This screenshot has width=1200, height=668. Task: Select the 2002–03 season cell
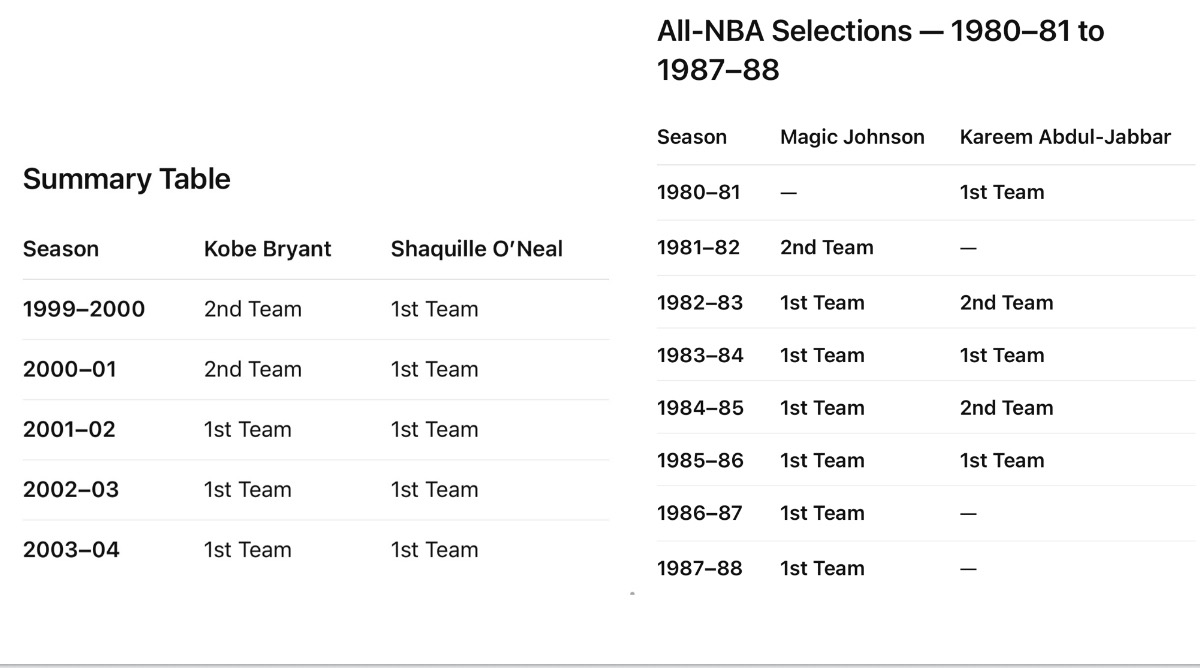coord(71,489)
